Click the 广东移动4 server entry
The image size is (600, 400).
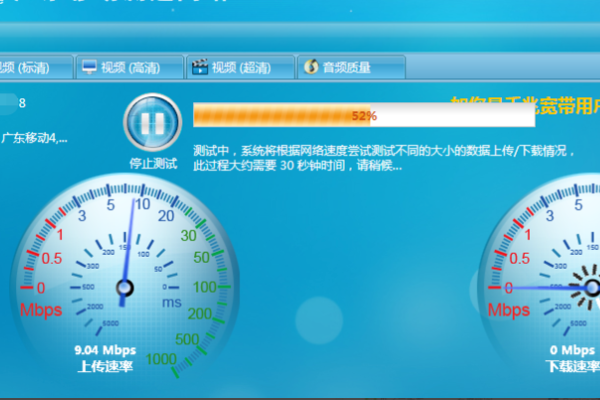pyautogui.click(x=36, y=138)
